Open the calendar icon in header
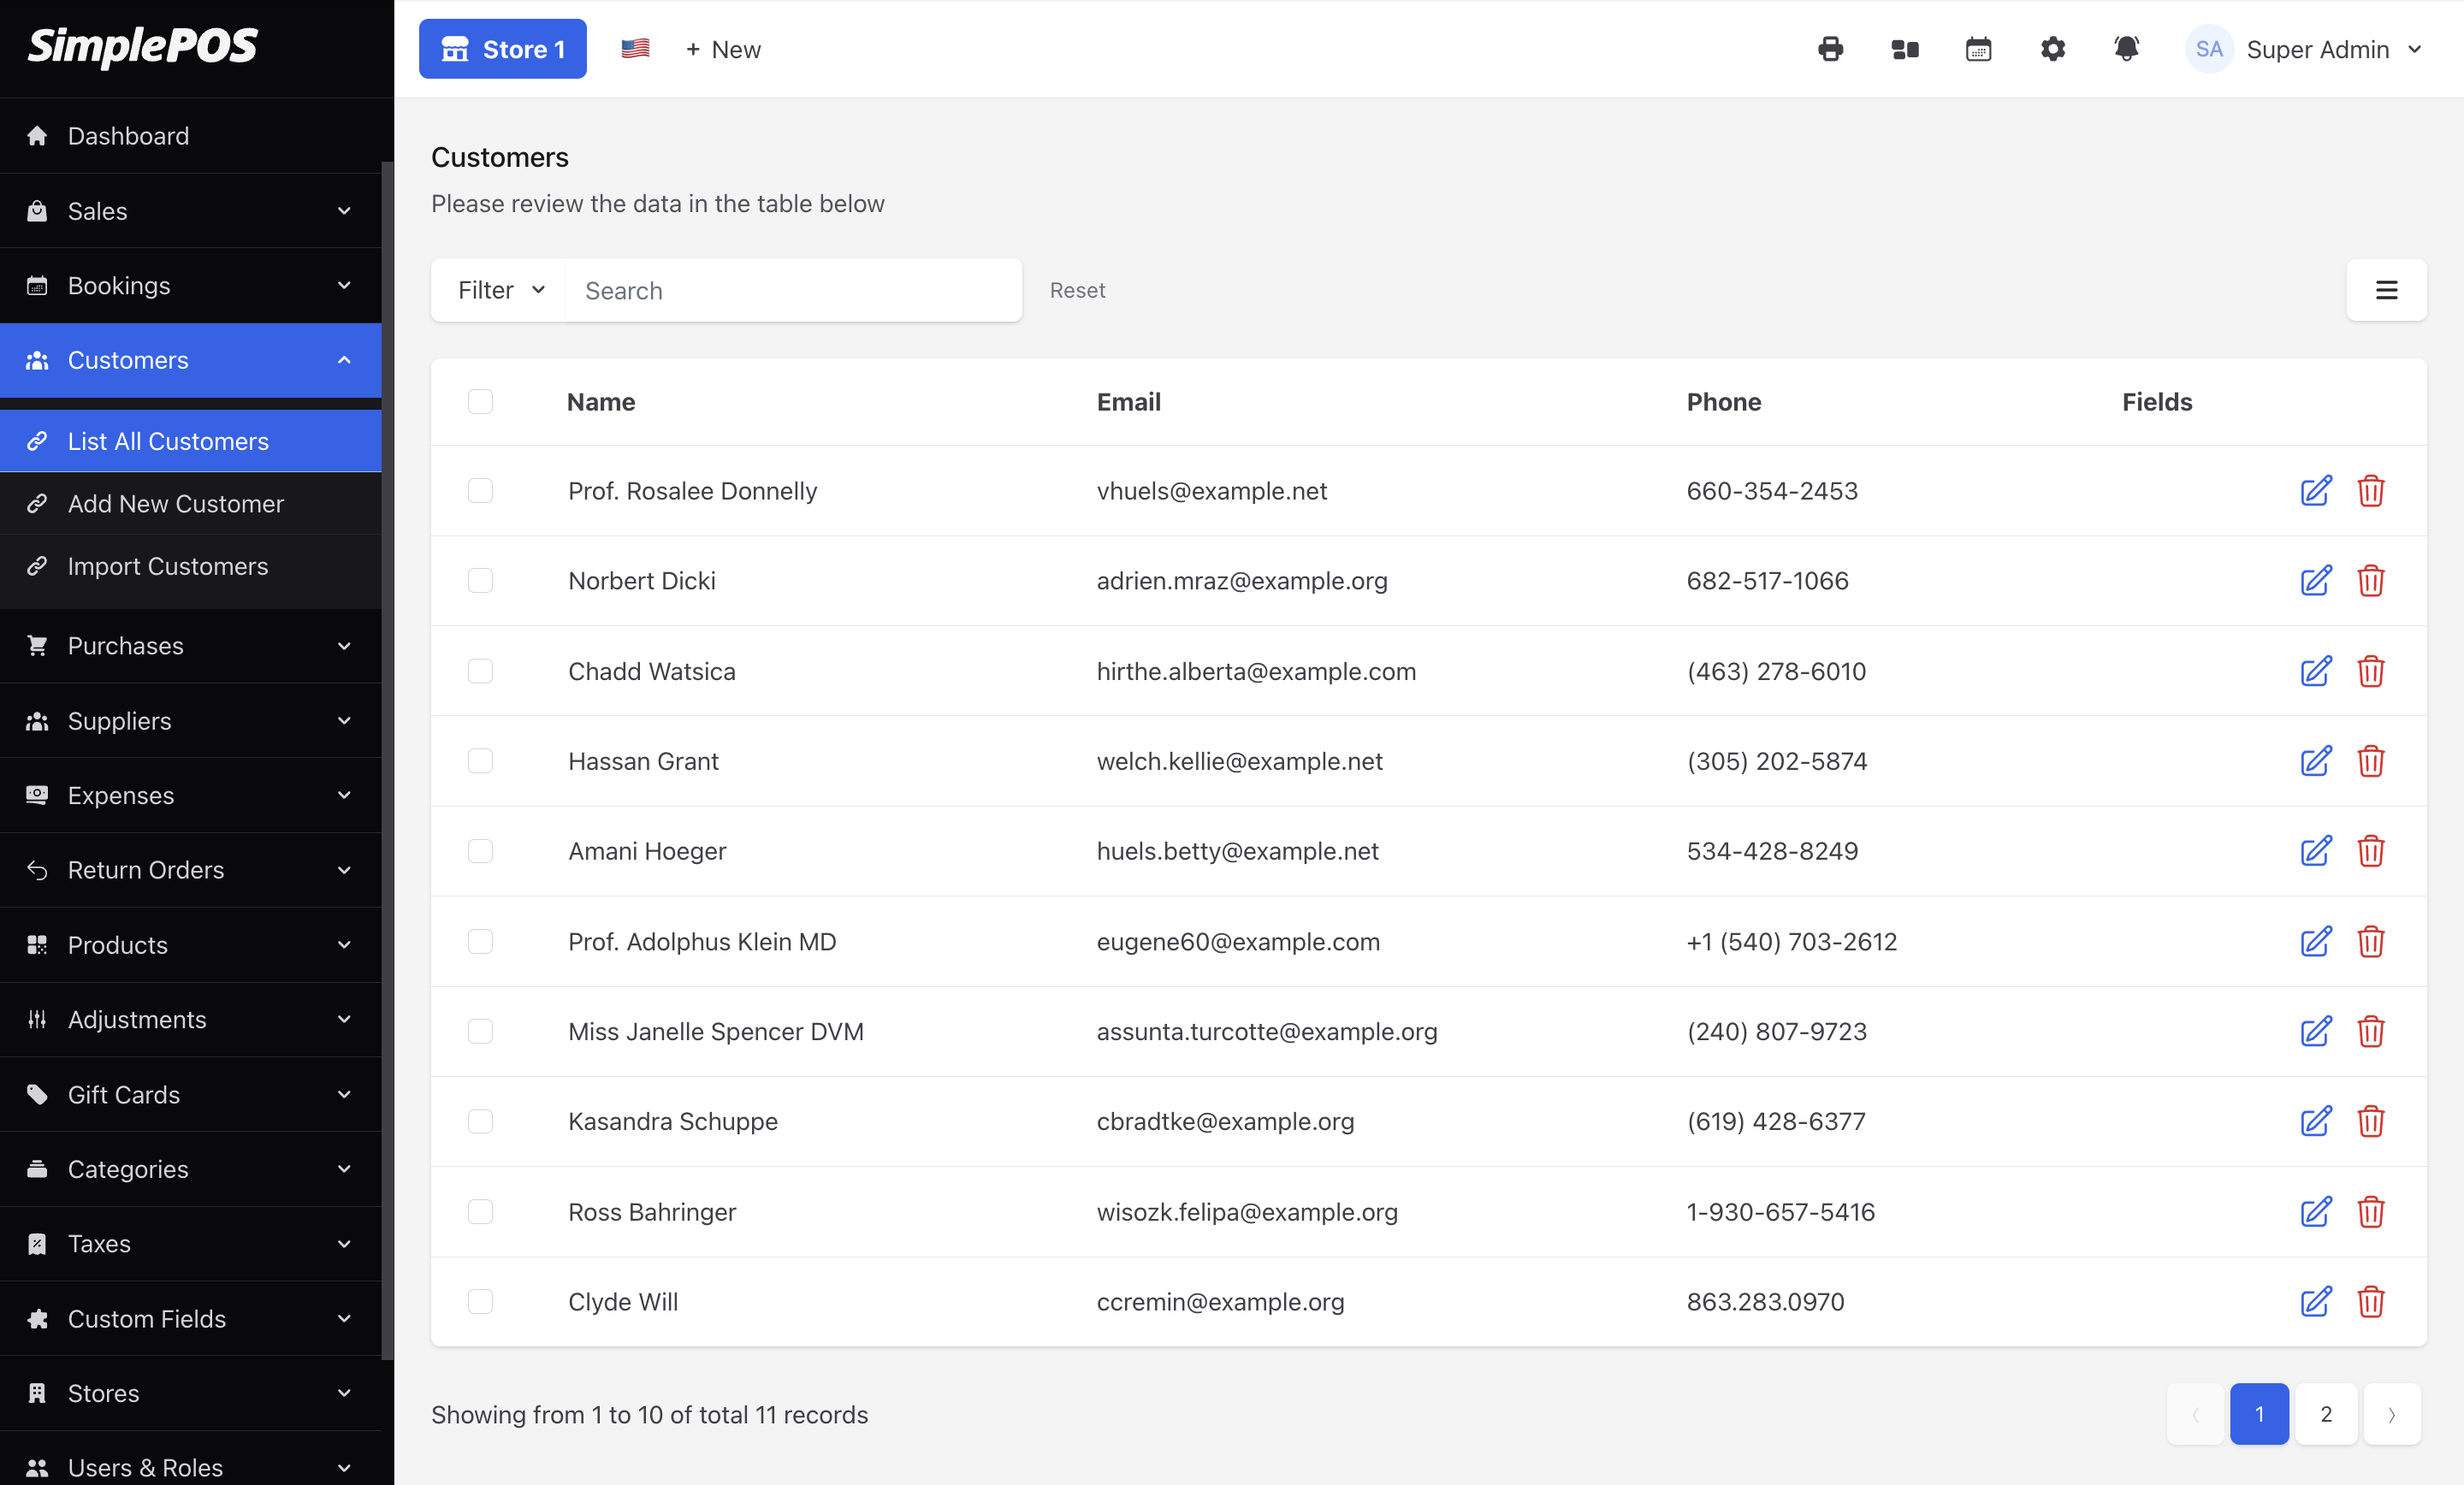The width and height of the screenshot is (2464, 1485). coord(1978,49)
